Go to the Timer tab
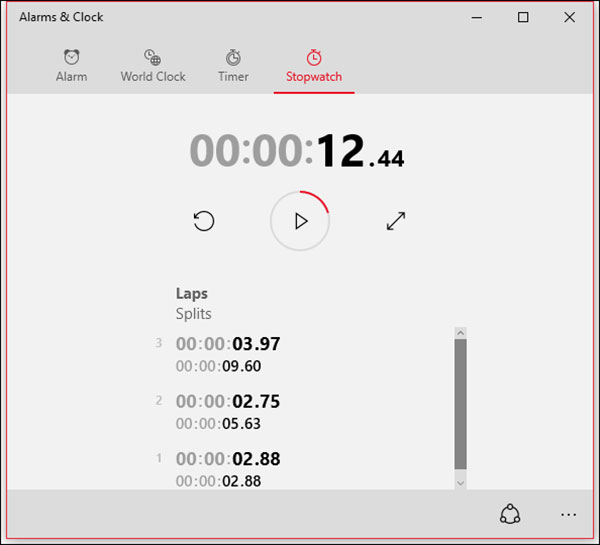600x545 pixels. [x=233, y=77]
